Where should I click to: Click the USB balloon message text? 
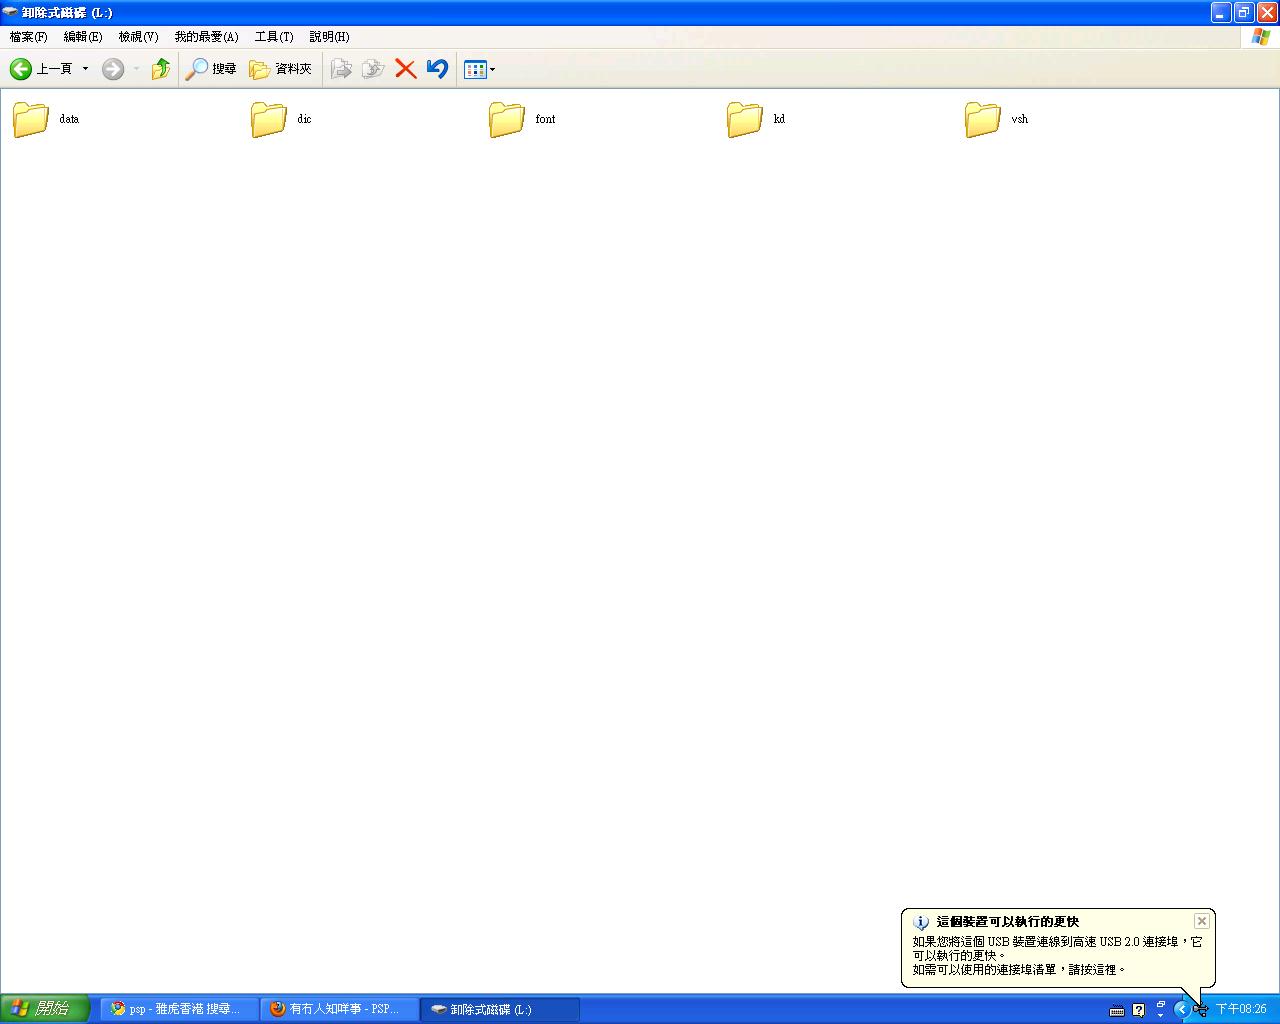[1057, 955]
